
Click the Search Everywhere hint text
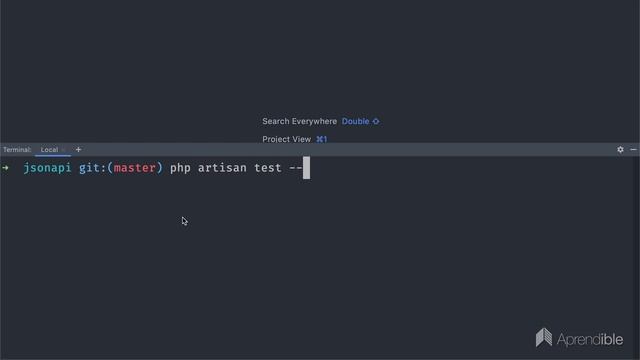pyautogui.click(x=300, y=121)
